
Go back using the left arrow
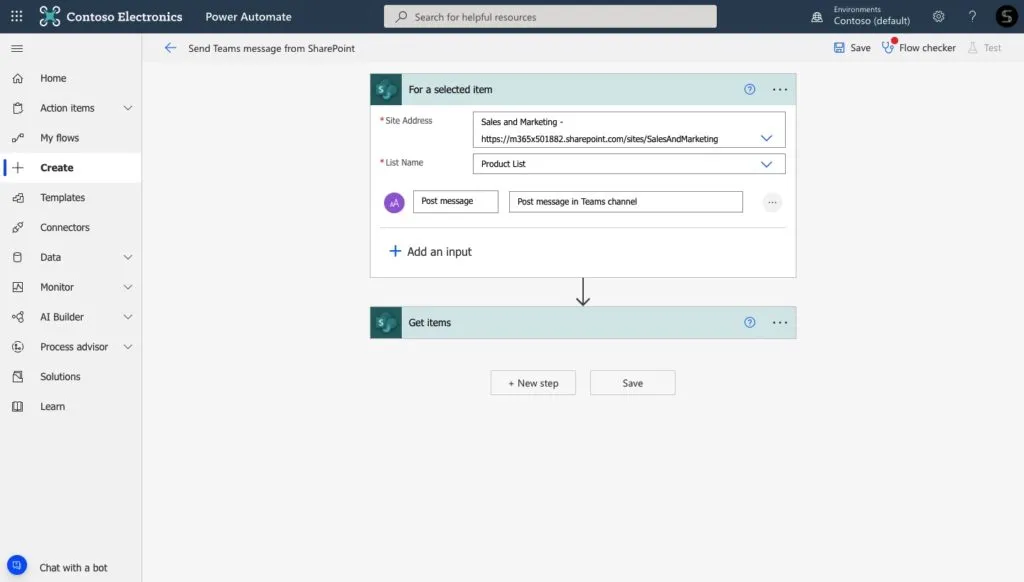(170, 48)
